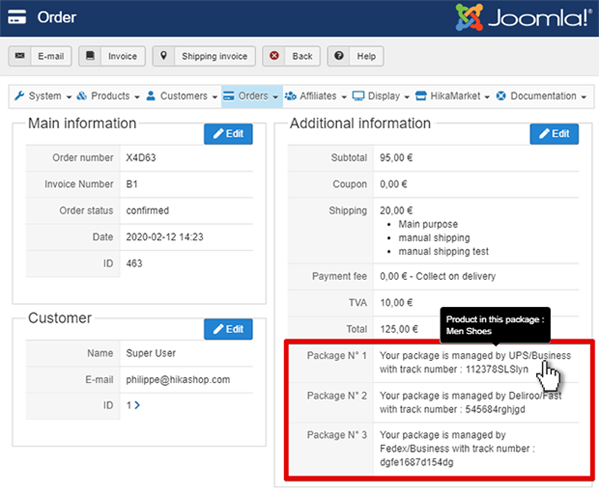
Task: Expand the Affiliates menu caret
Action: [344, 97]
